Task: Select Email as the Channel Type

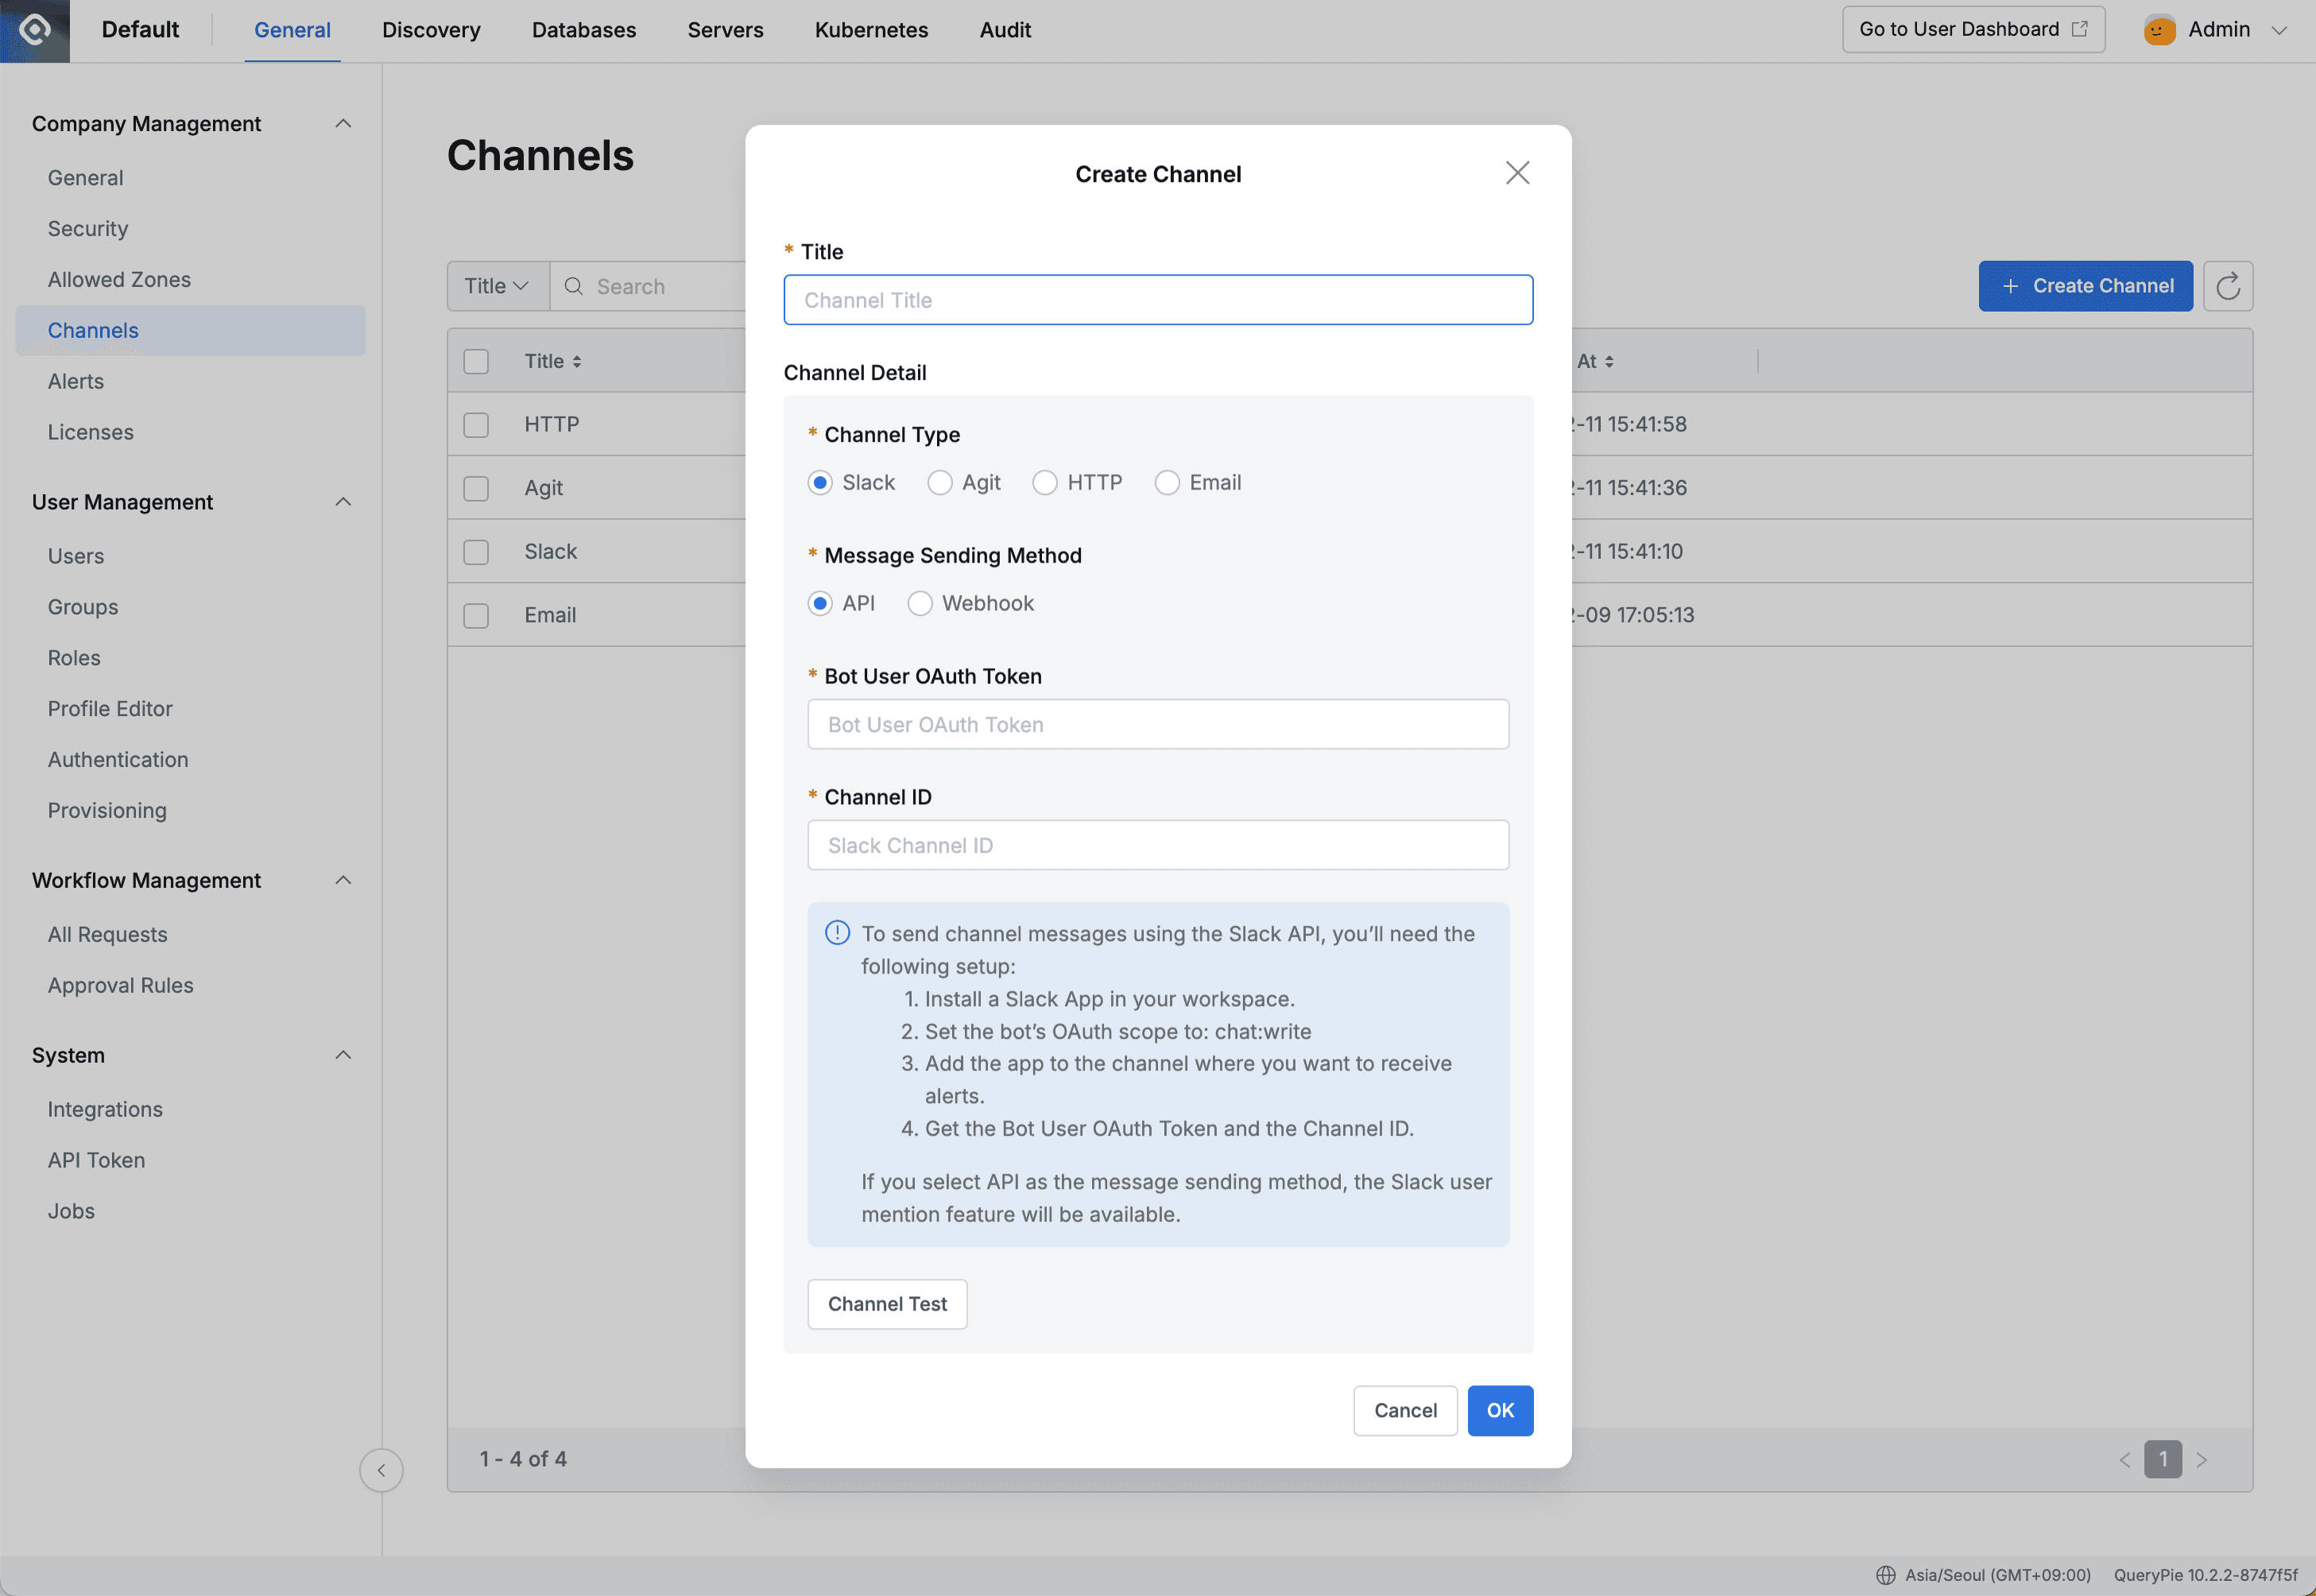Action: (x=1167, y=482)
